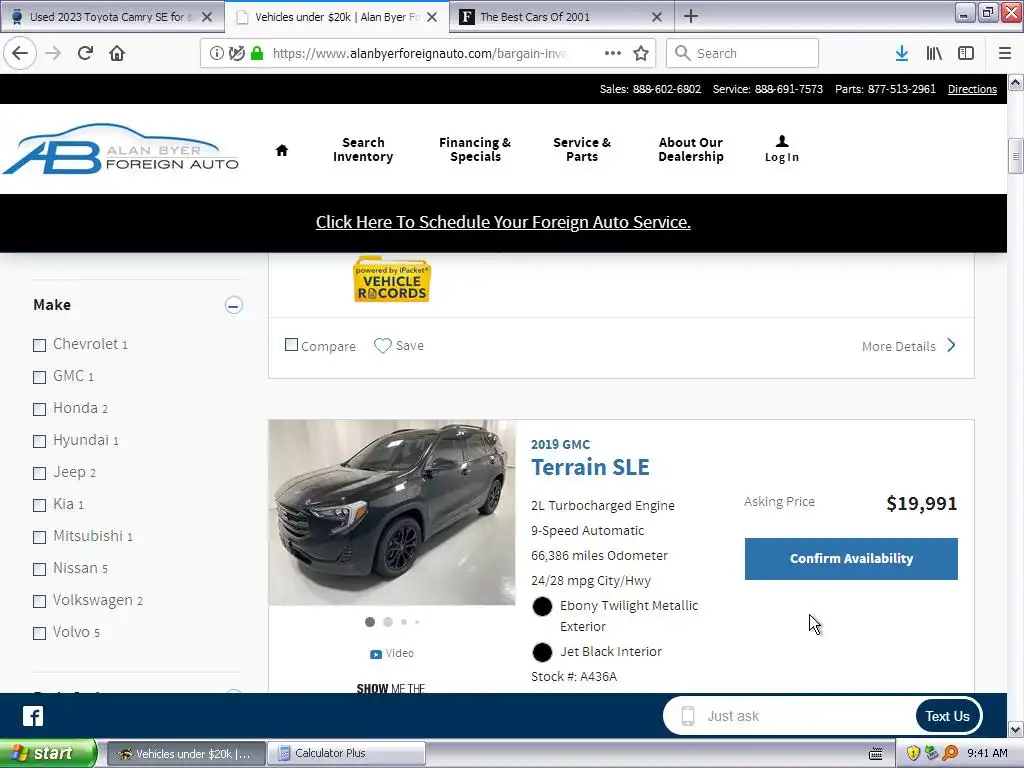Click the Start button on taskbar
Viewport: 1024px width, 768px height.
pyautogui.click(x=48, y=754)
